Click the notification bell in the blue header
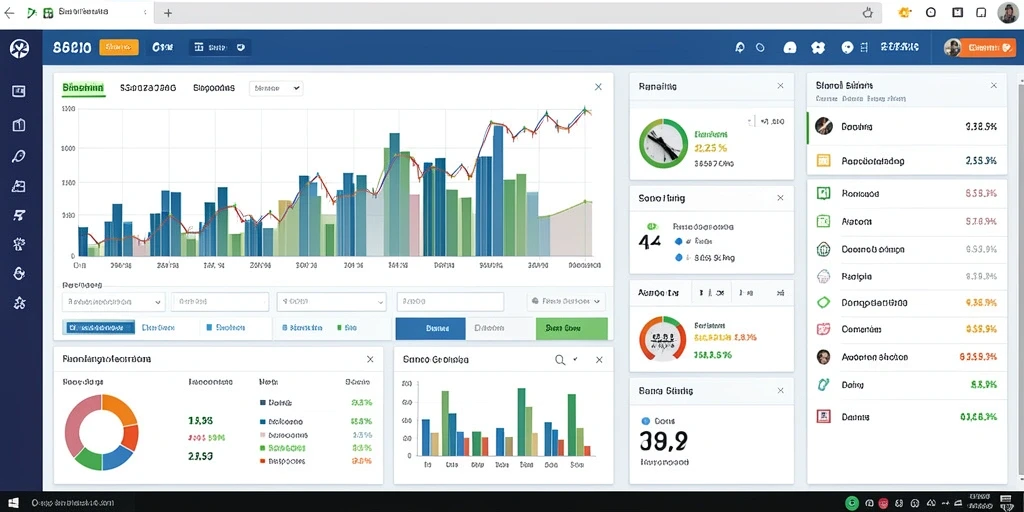Viewport: 1024px width, 512px height. [x=740, y=48]
